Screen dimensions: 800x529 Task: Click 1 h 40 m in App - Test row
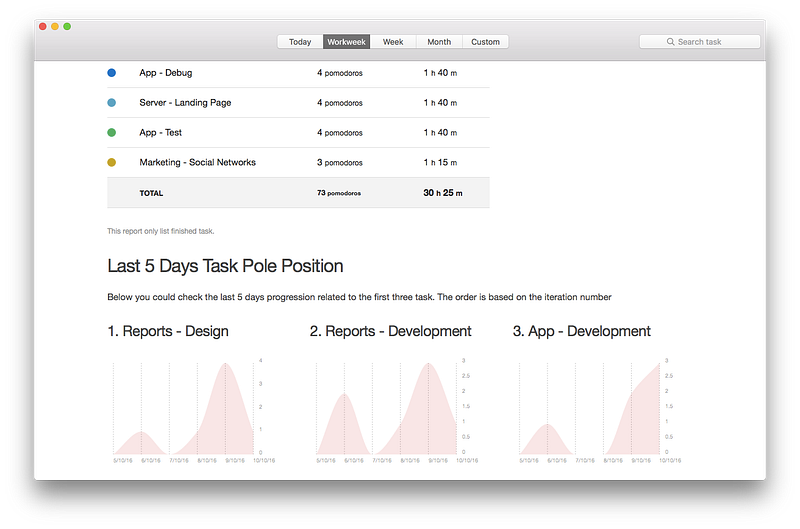[x=440, y=133]
